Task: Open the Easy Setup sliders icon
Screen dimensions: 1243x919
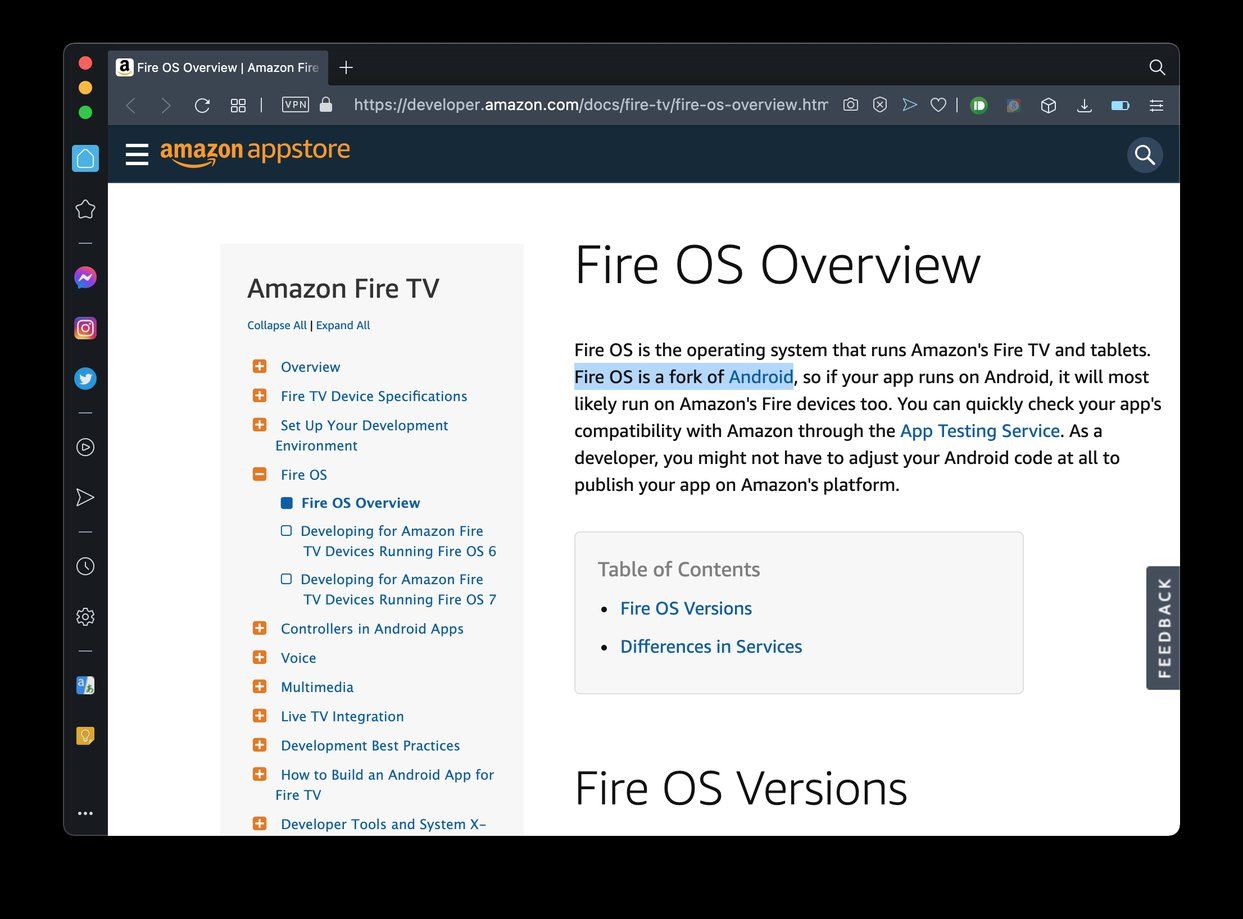Action: pos(1156,105)
